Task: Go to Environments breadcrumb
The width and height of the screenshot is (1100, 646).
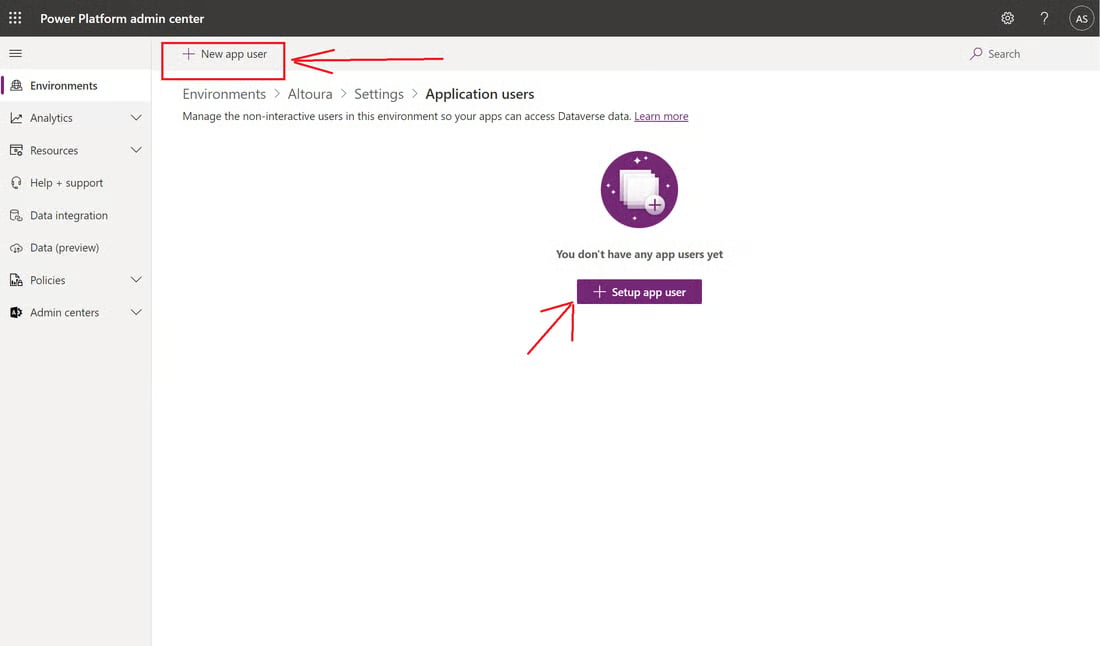Action: (224, 94)
